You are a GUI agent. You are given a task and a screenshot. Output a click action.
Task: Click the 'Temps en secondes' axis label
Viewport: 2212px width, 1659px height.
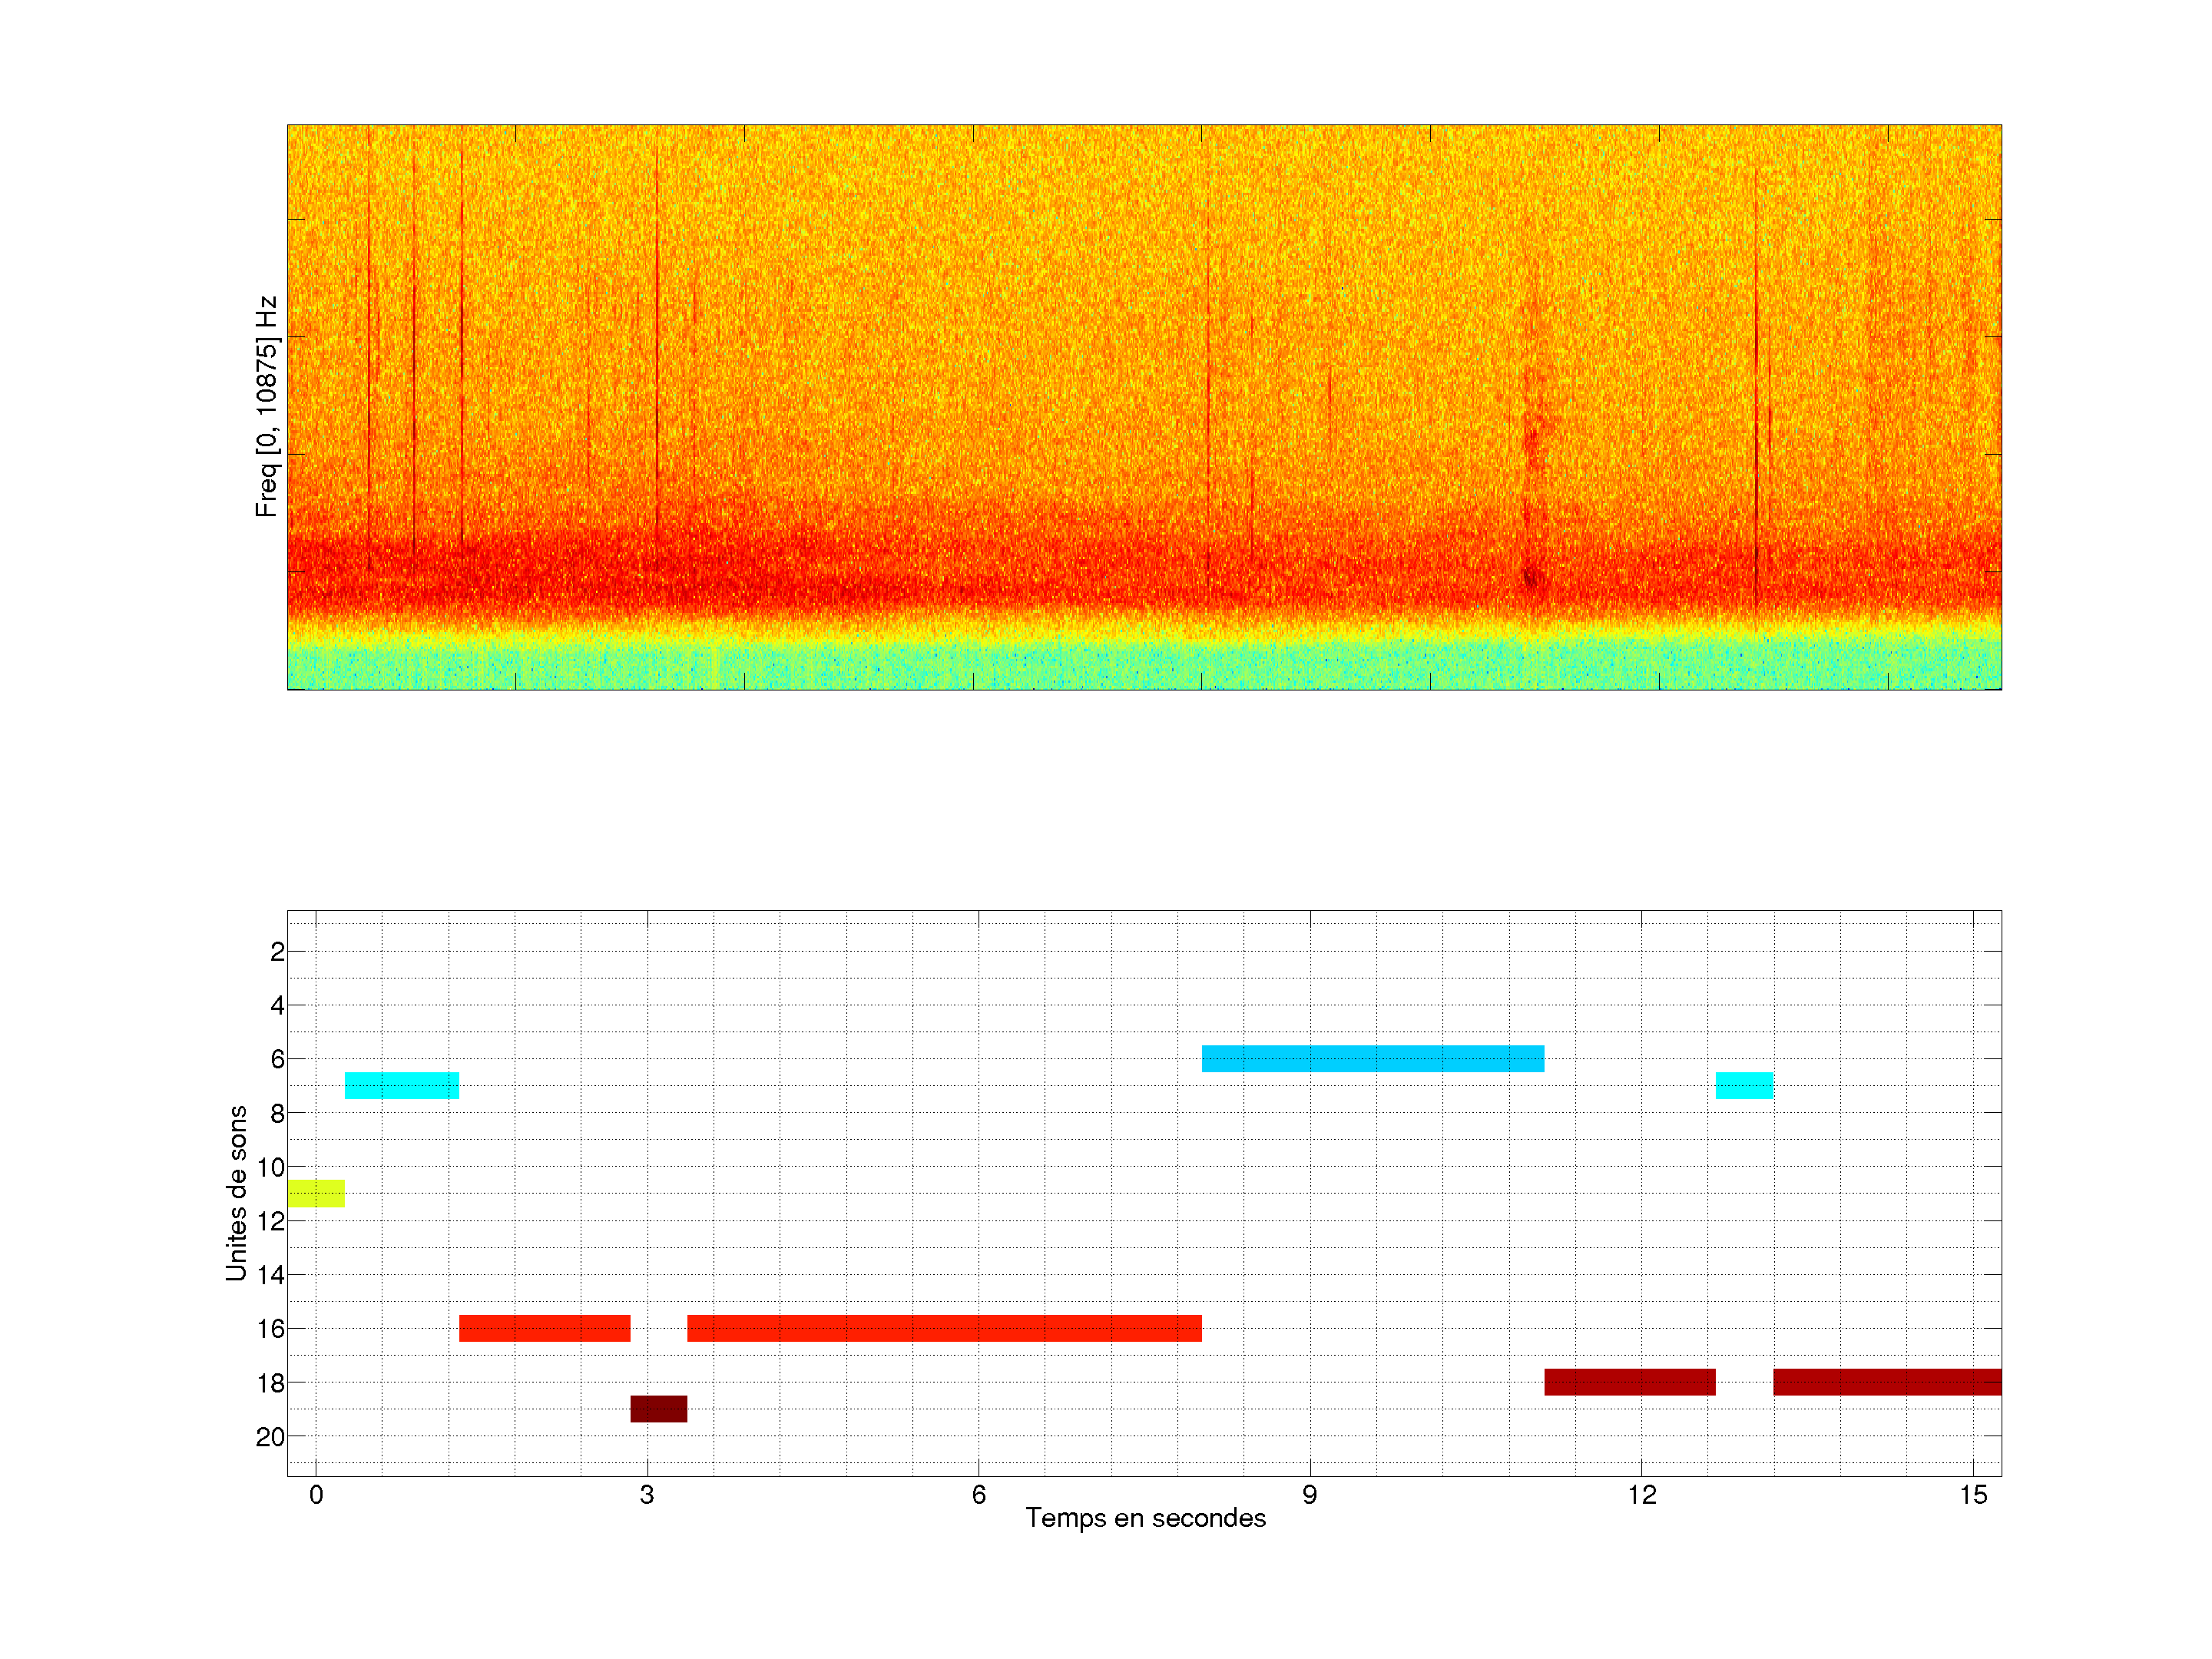[1145, 1518]
